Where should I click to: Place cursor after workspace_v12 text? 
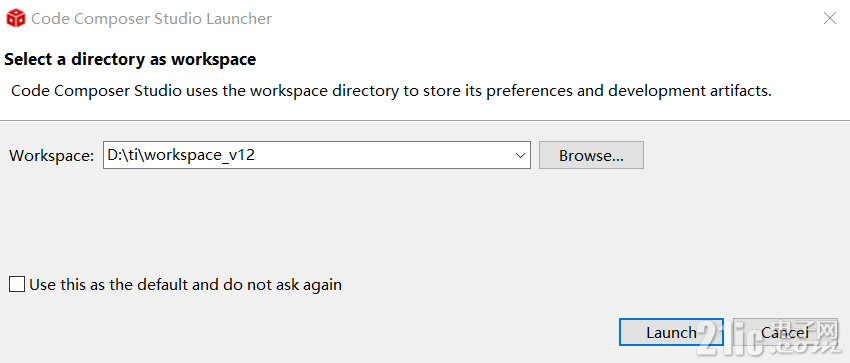(x=257, y=155)
